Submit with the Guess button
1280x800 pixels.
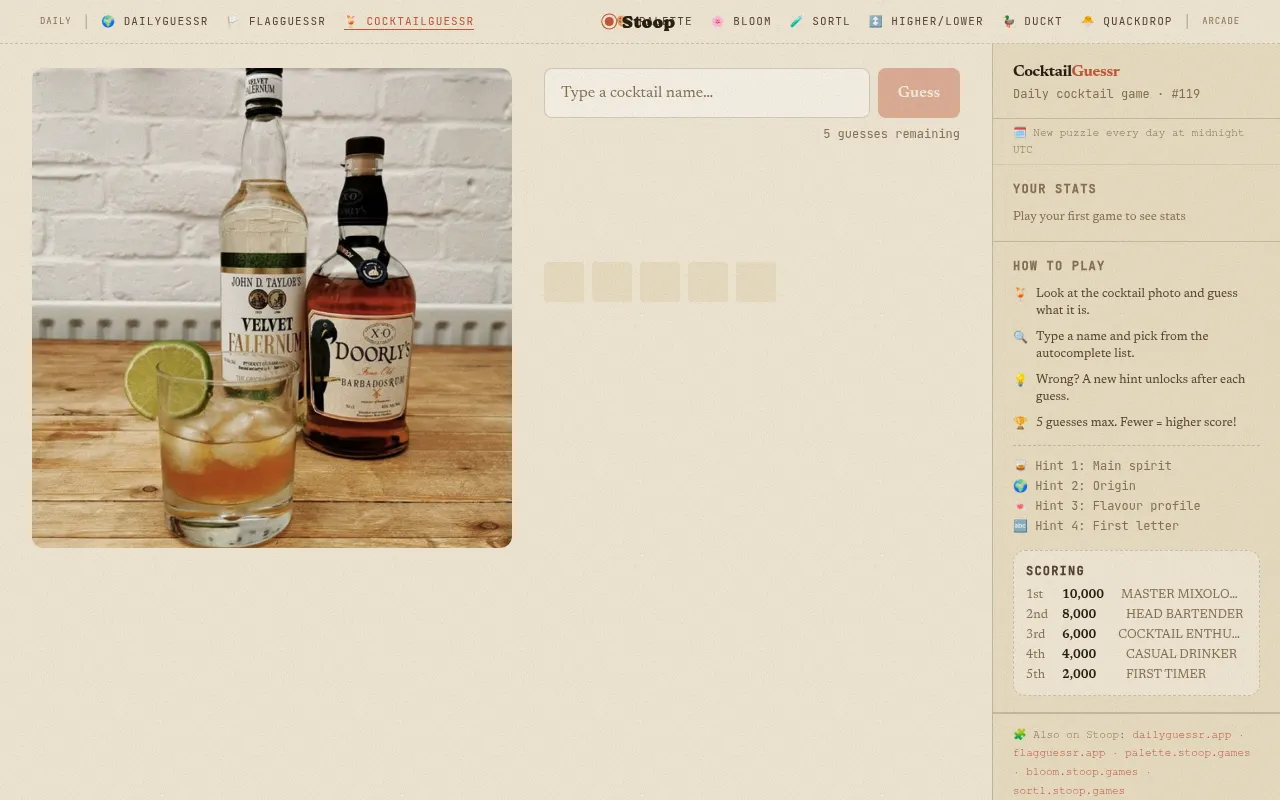pos(919,93)
